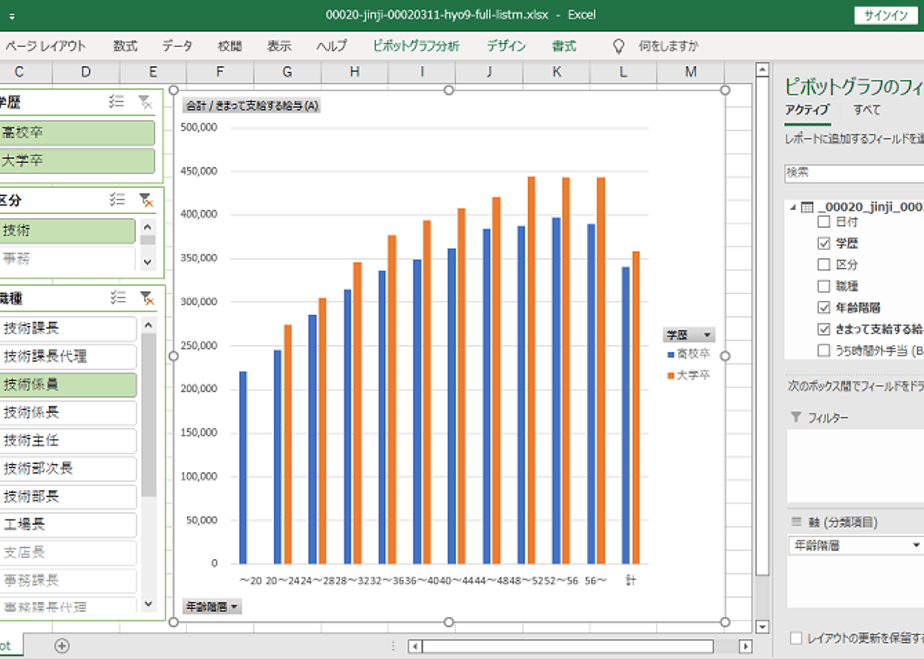924x660 pixels.
Task: Select 事務 in 区分 slicer
Action: pyautogui.click(x=67, y=258)
